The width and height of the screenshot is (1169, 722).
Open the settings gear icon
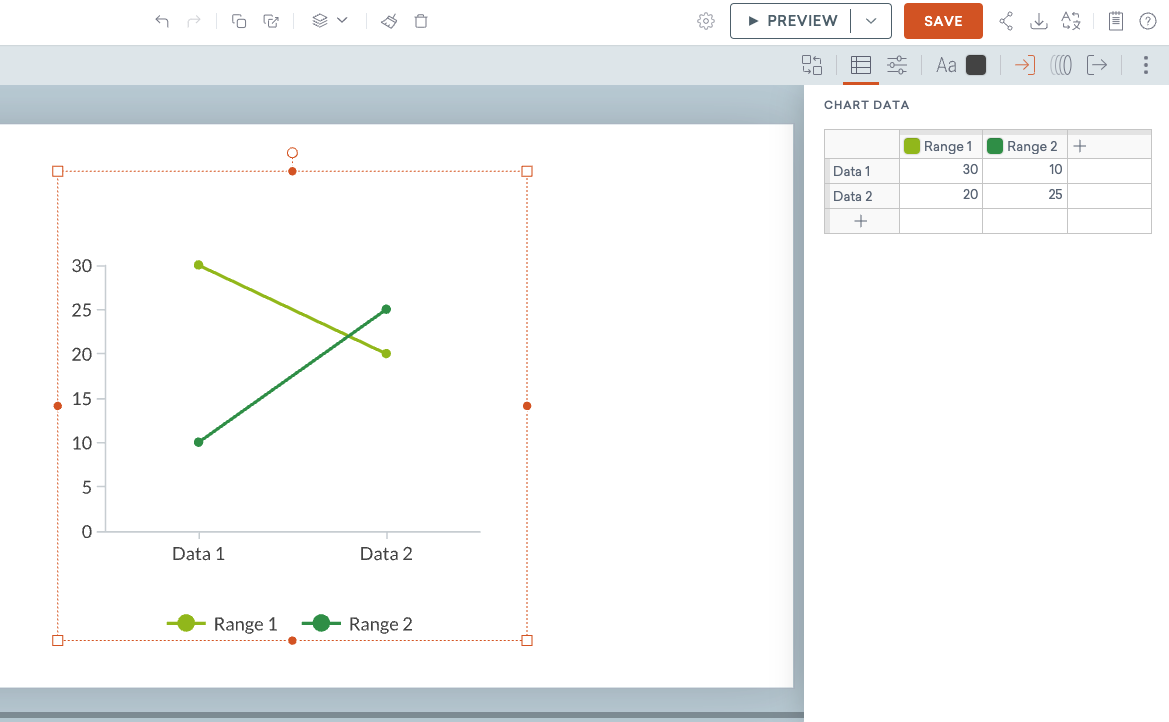click(705, 21)
